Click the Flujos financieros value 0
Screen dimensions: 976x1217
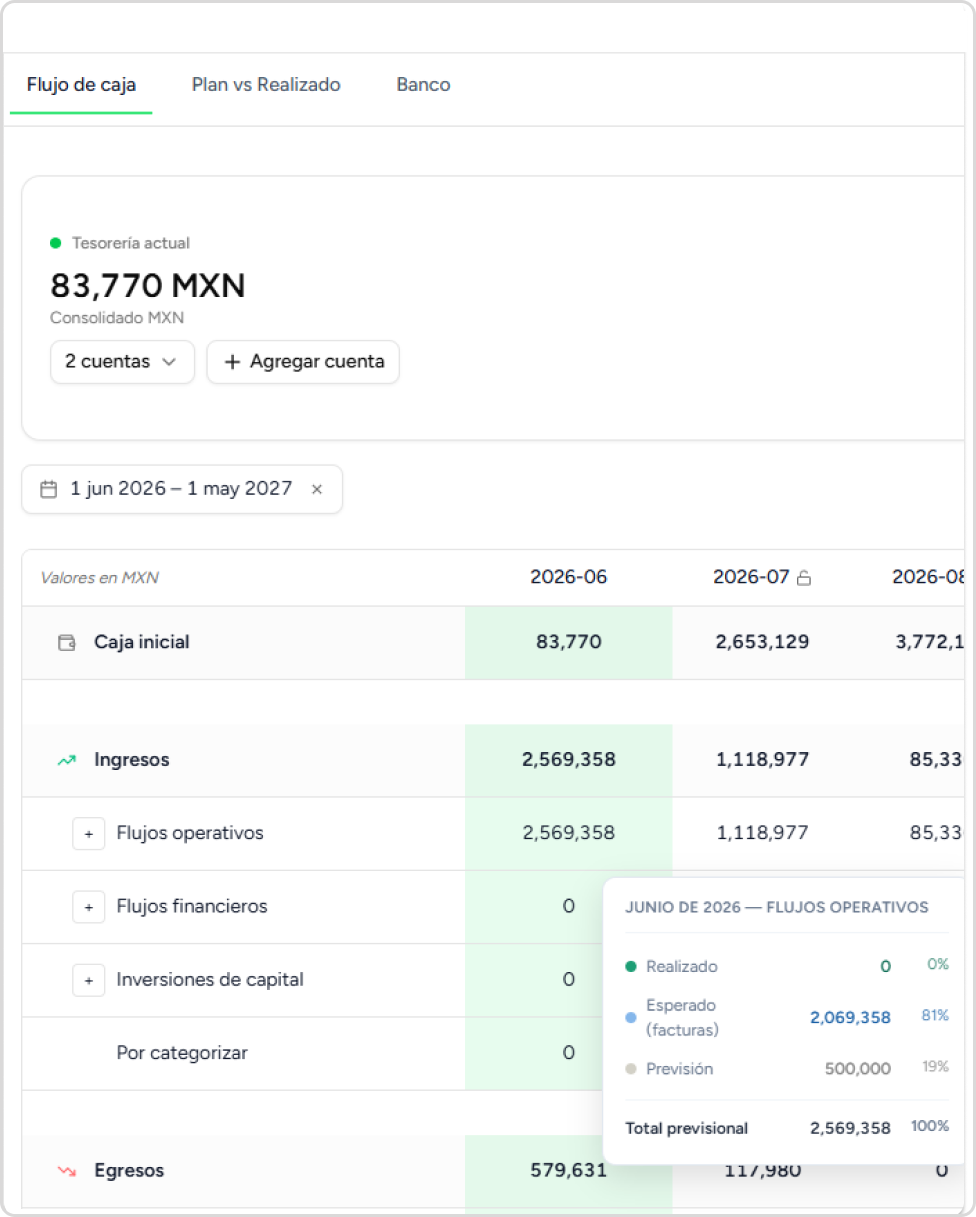click(x=568, y=906)
